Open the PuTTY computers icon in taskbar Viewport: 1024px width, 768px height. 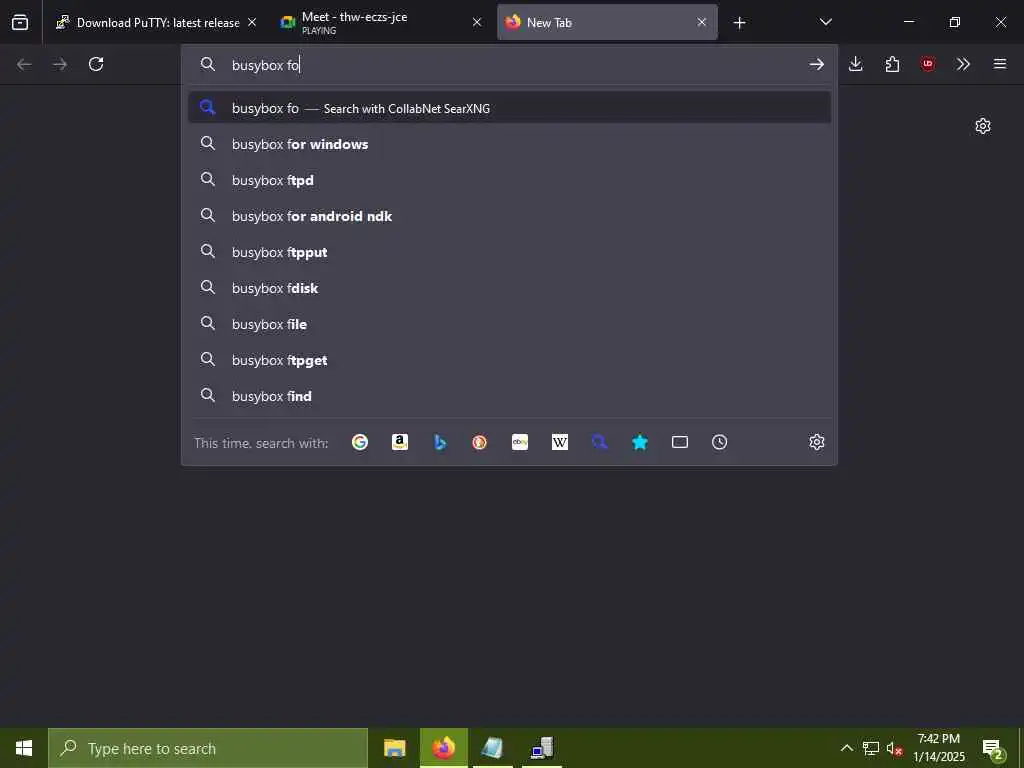[x=542, y=748]
